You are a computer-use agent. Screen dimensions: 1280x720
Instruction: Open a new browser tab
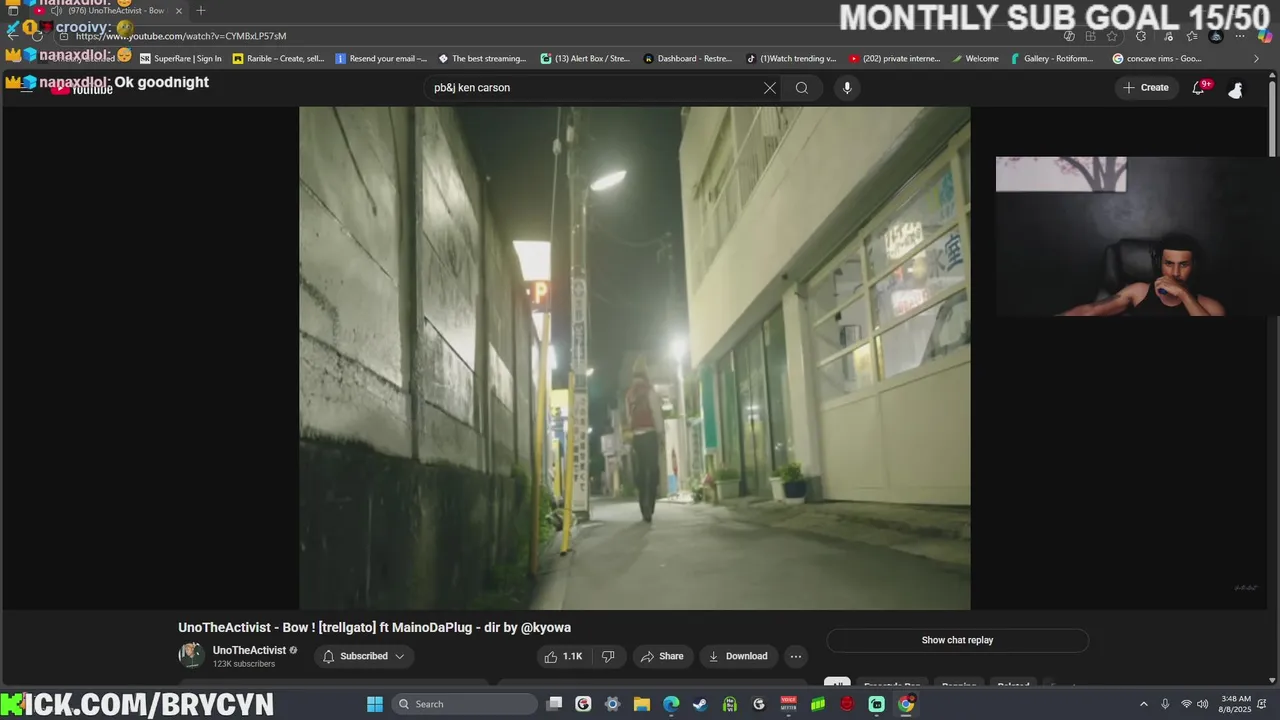pos(201,11)
